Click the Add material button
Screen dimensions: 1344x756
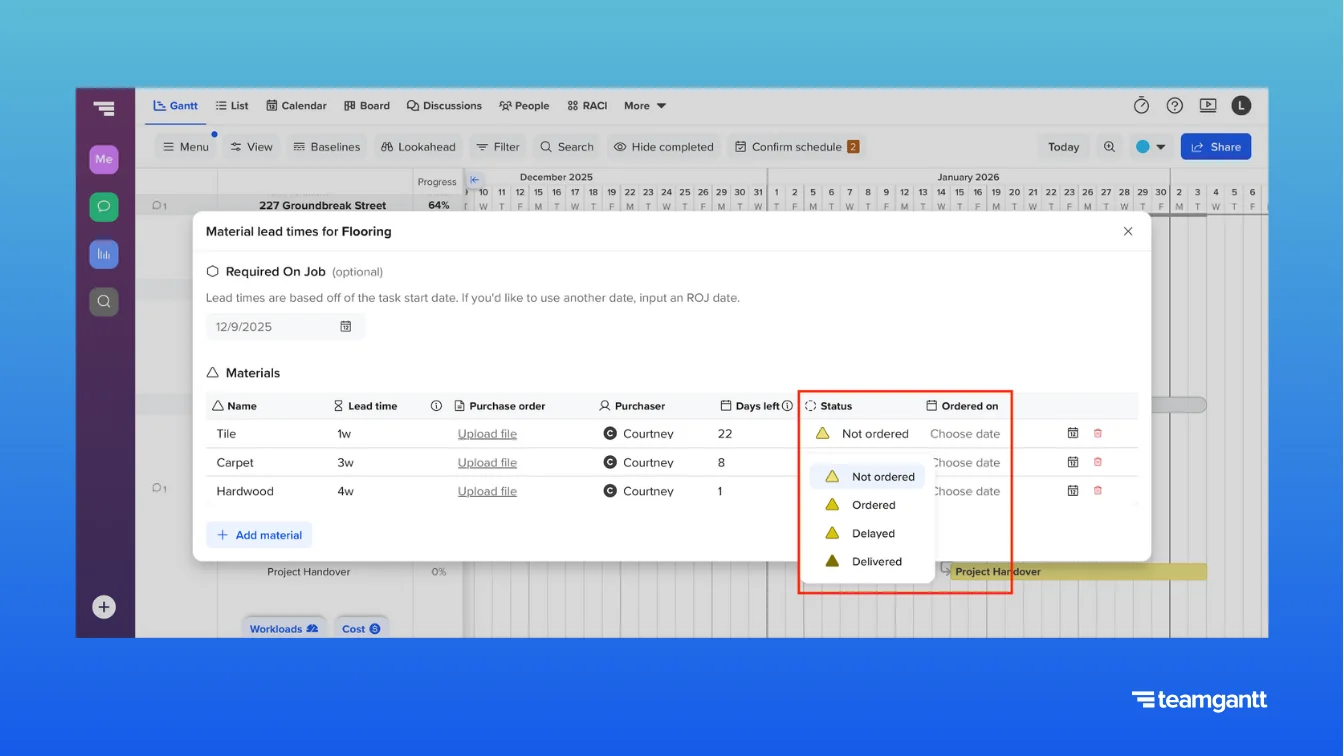259,534
